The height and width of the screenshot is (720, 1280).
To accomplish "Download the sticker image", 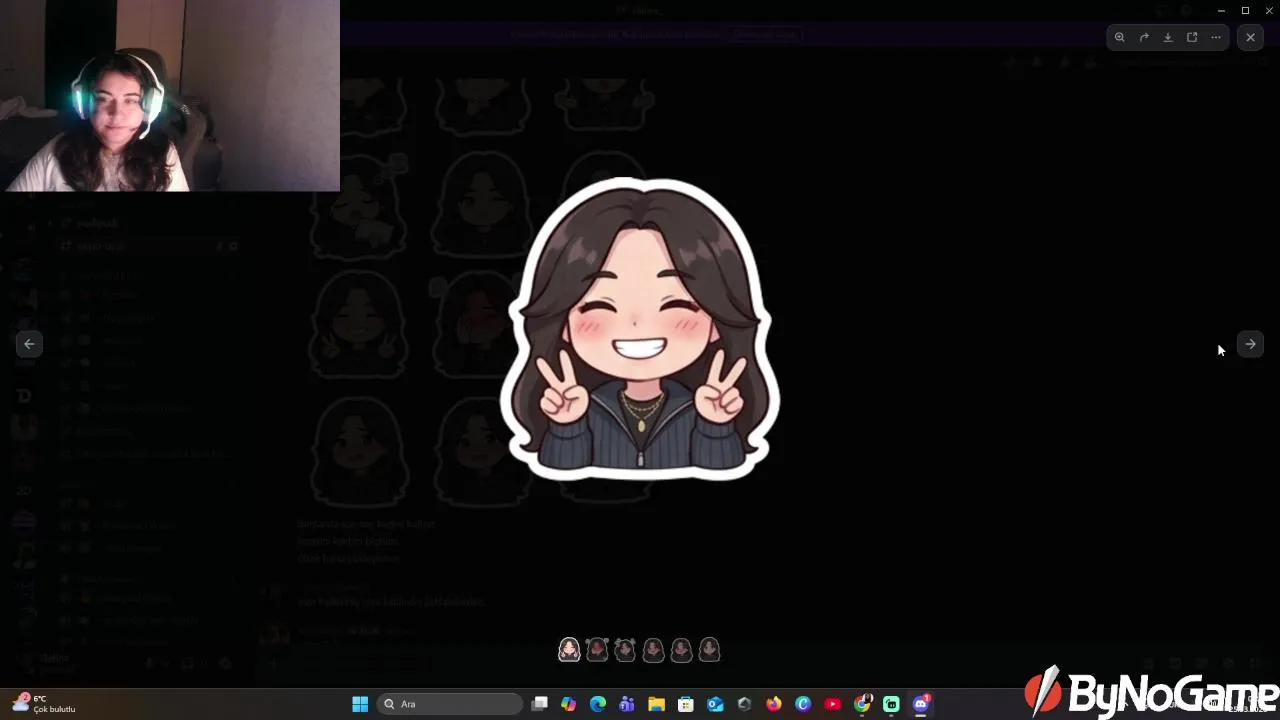I will pos(1168,37).
